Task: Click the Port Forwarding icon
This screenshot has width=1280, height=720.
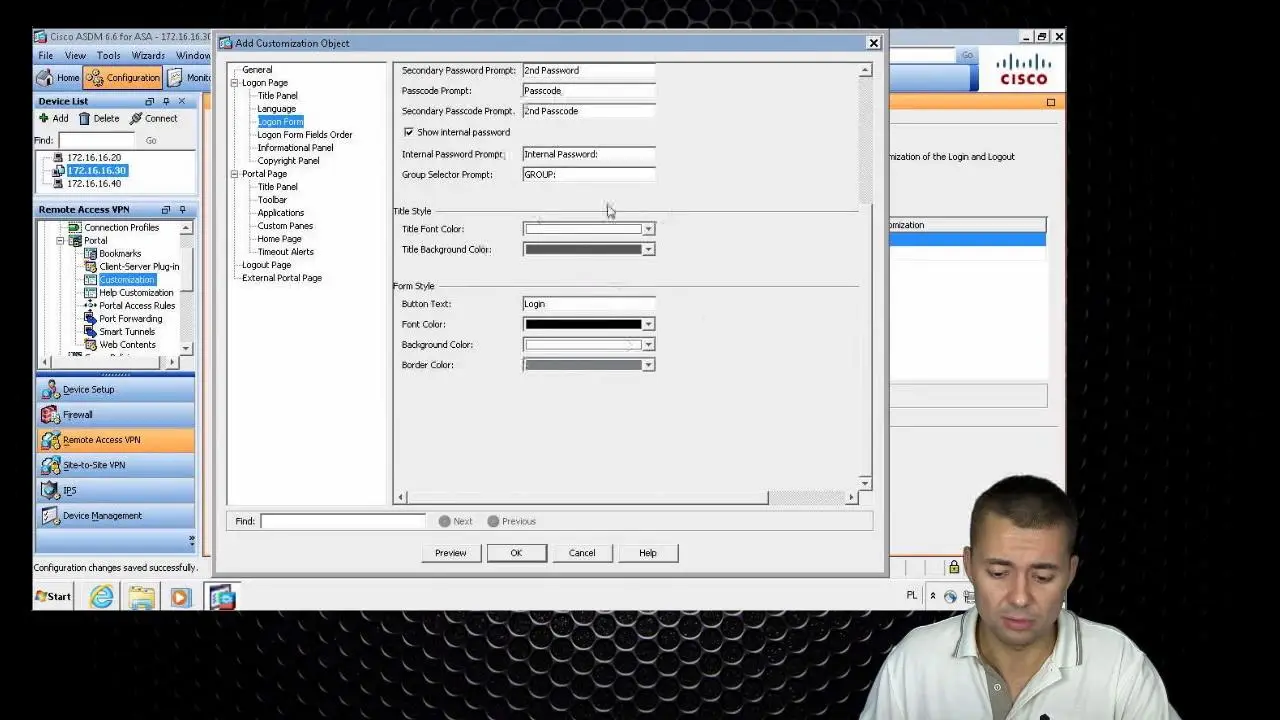Action: pyautogui.click(x=90, y=318)
